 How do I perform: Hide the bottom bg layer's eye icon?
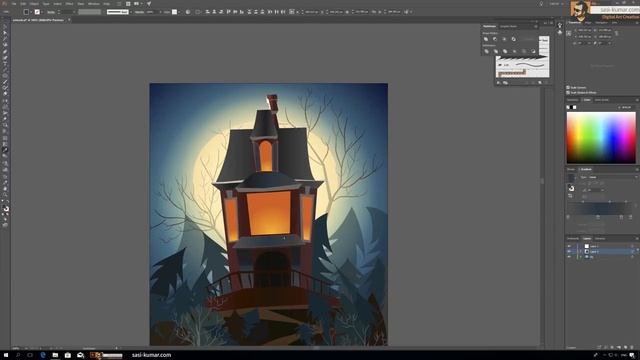(x=569, y=257)
